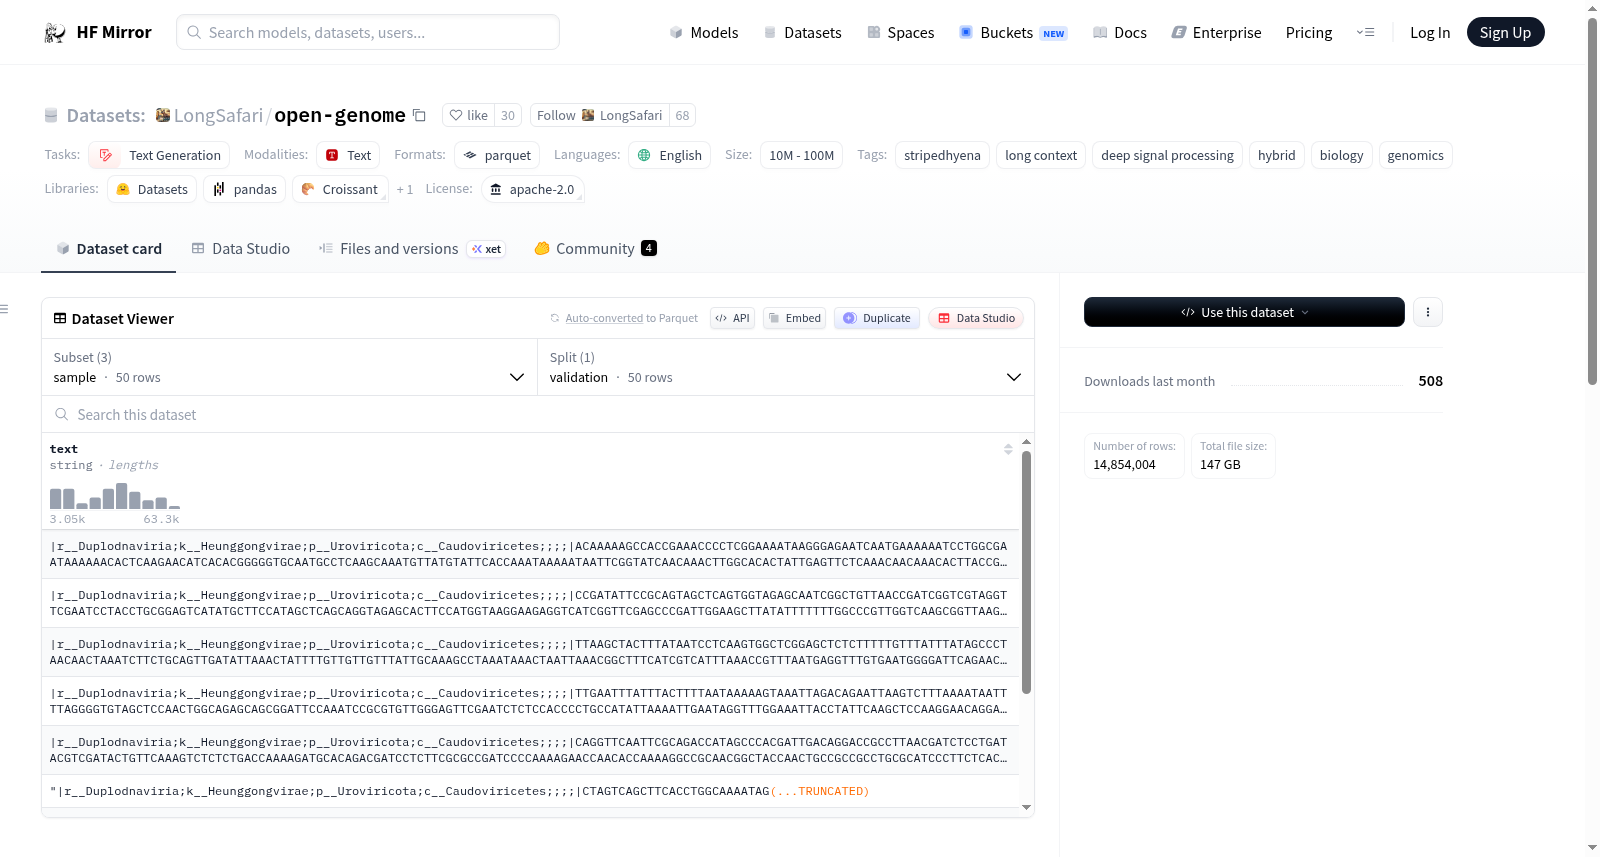Select the Croissant library tag
This screenshot has height=857, width=1600.
(x=340, y=189)
